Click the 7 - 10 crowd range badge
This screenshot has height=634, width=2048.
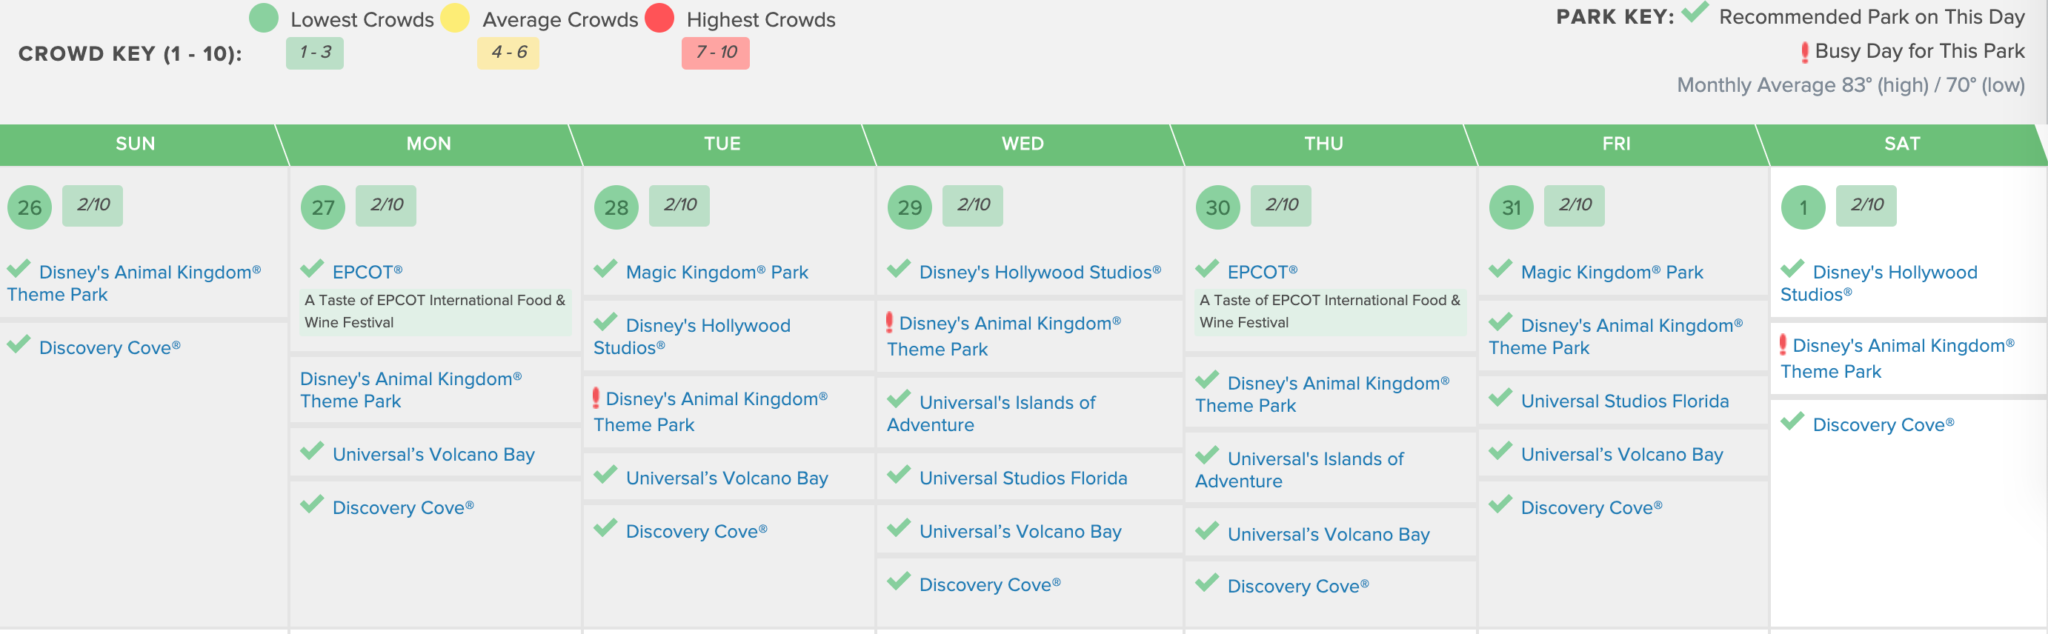coord(716,53)
